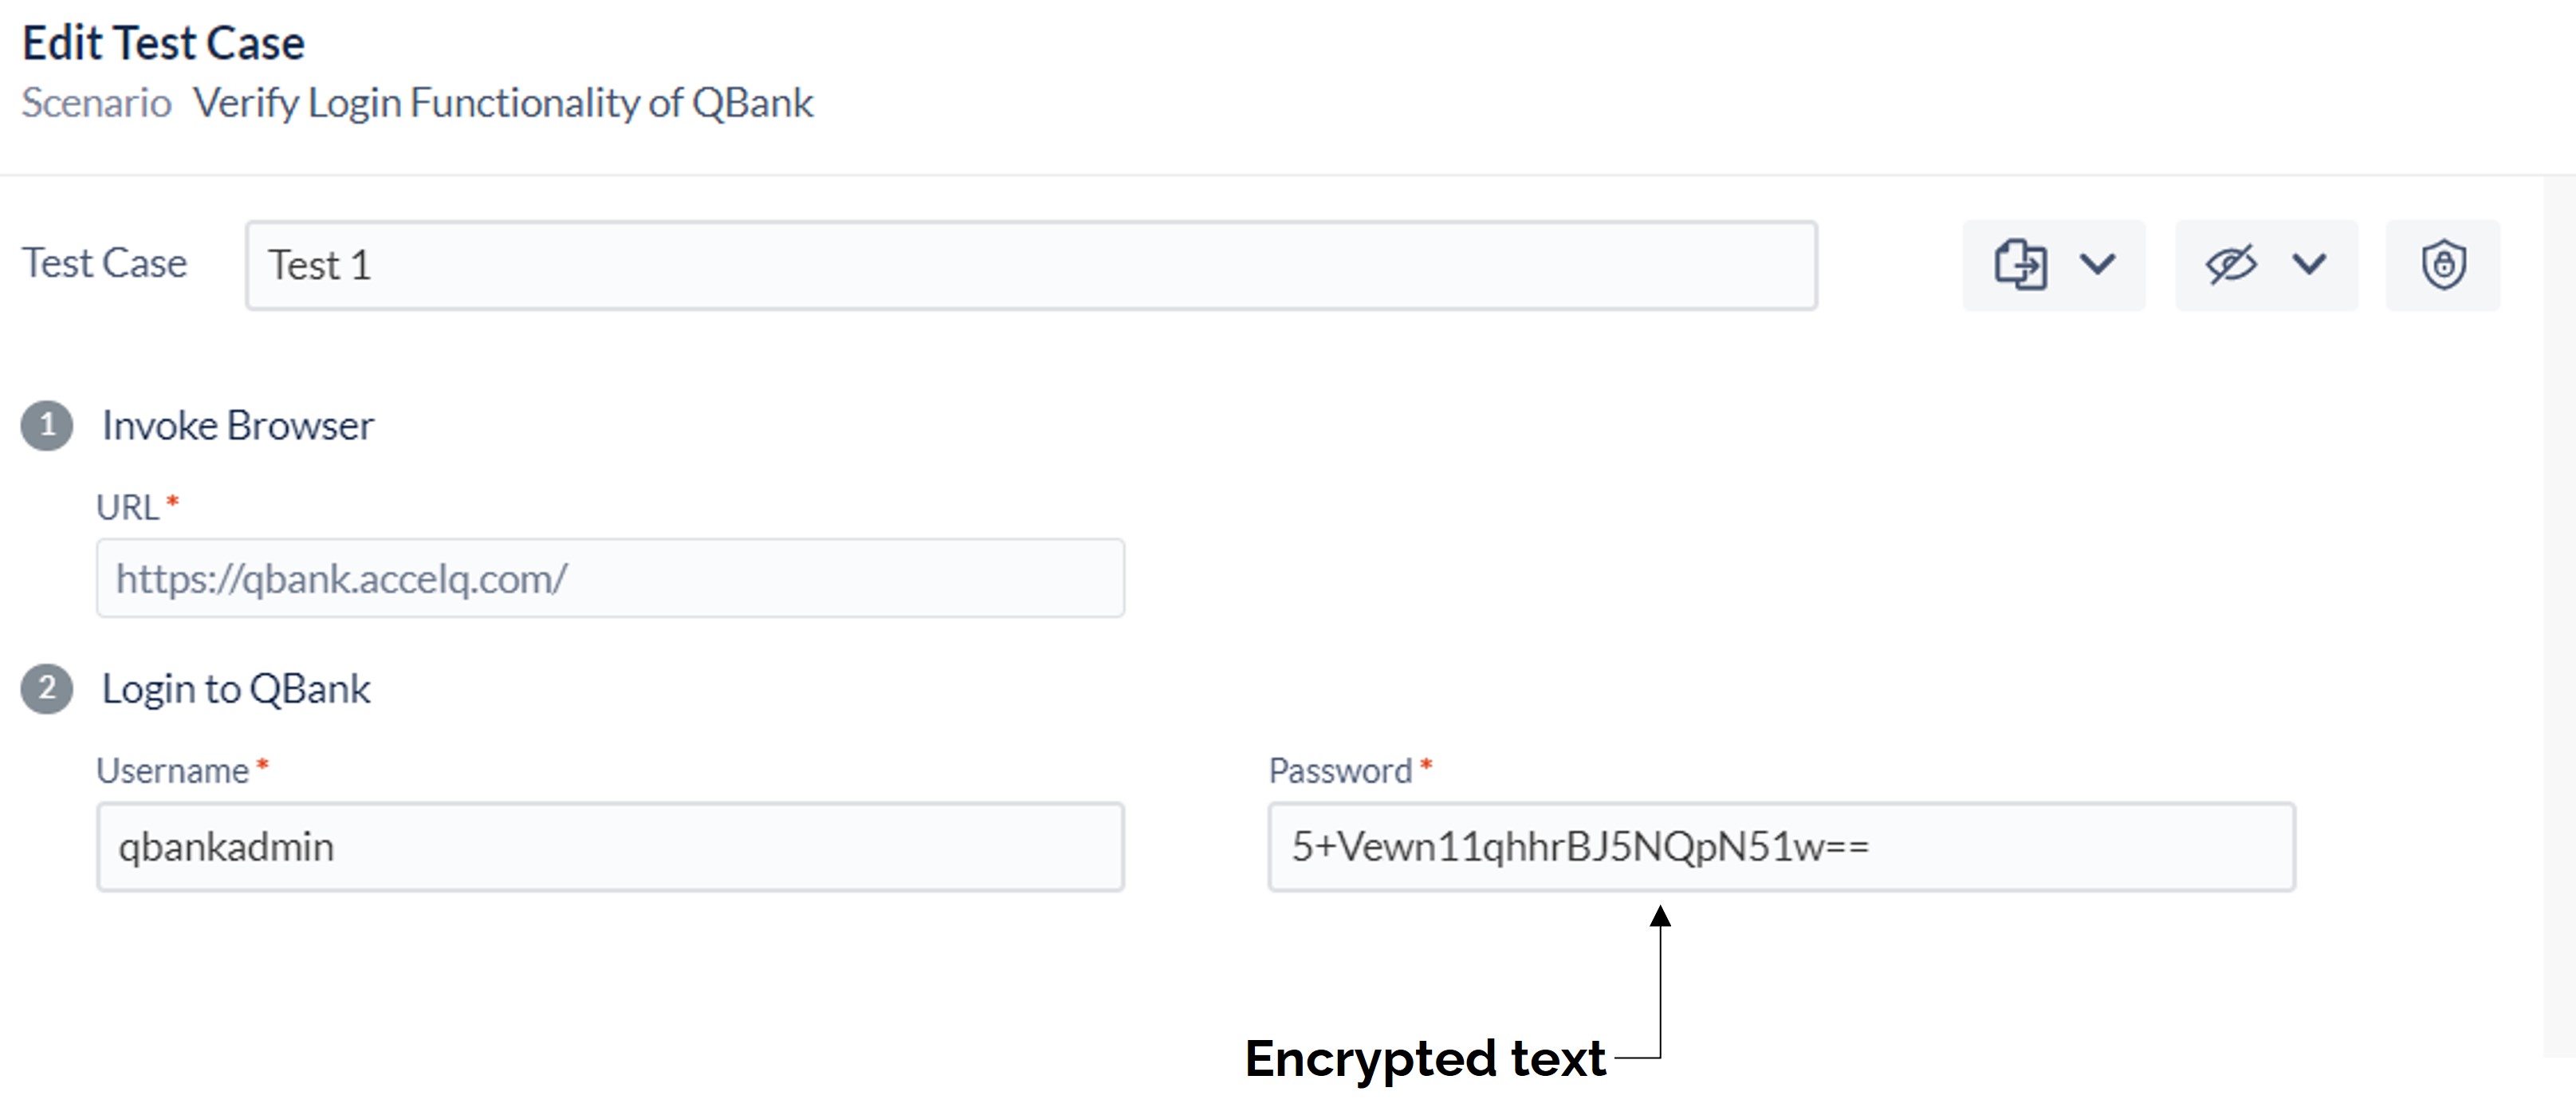Click the copy test case icon
2576x1119 pixels.
pyautogui.click(x=2020, y=265)
